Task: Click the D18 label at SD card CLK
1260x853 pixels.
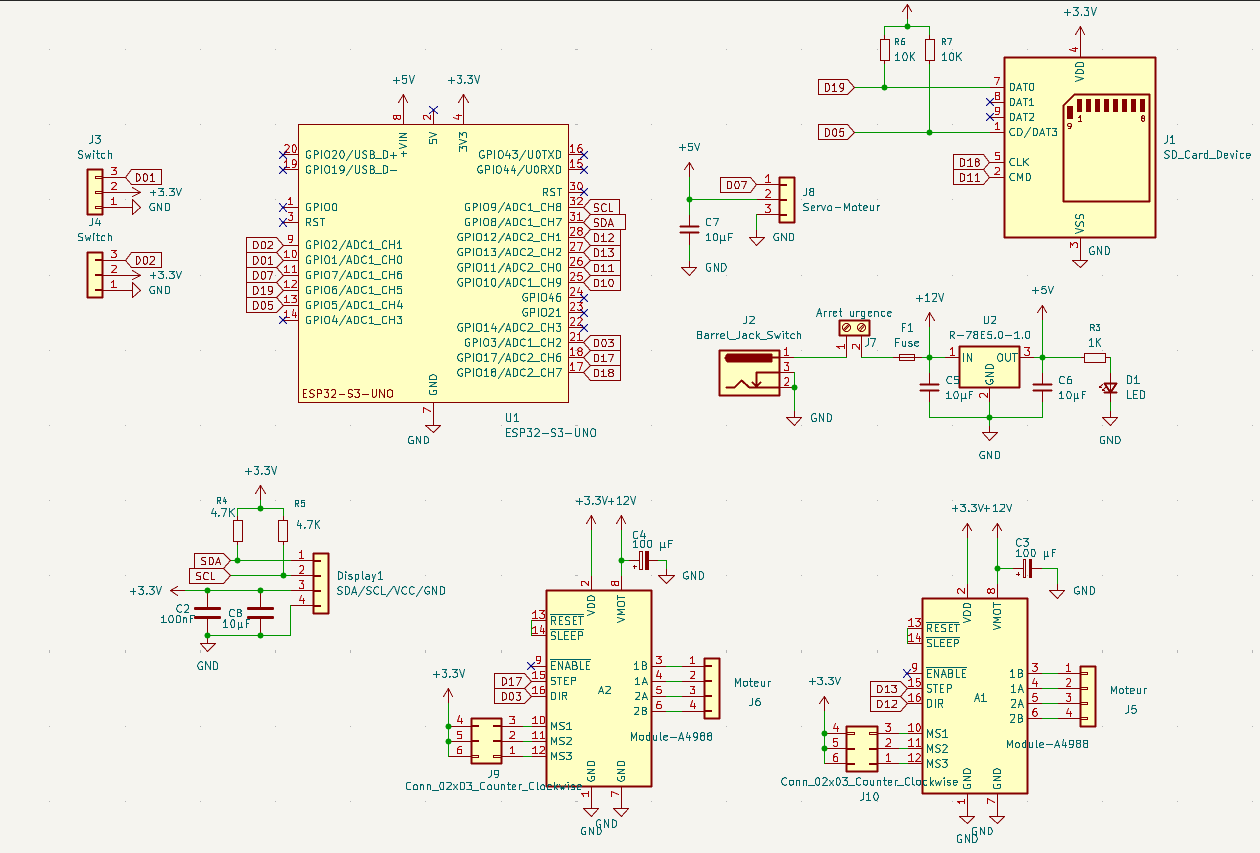Action: (970, 162)
